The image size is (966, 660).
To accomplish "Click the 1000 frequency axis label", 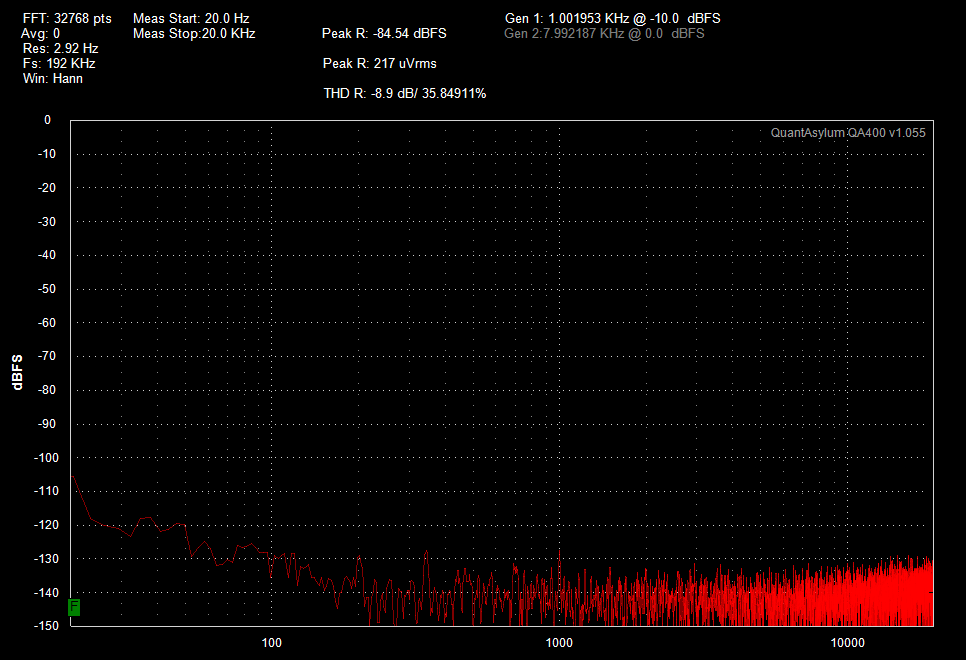I will pyautogui.click(x=559, y=643).
